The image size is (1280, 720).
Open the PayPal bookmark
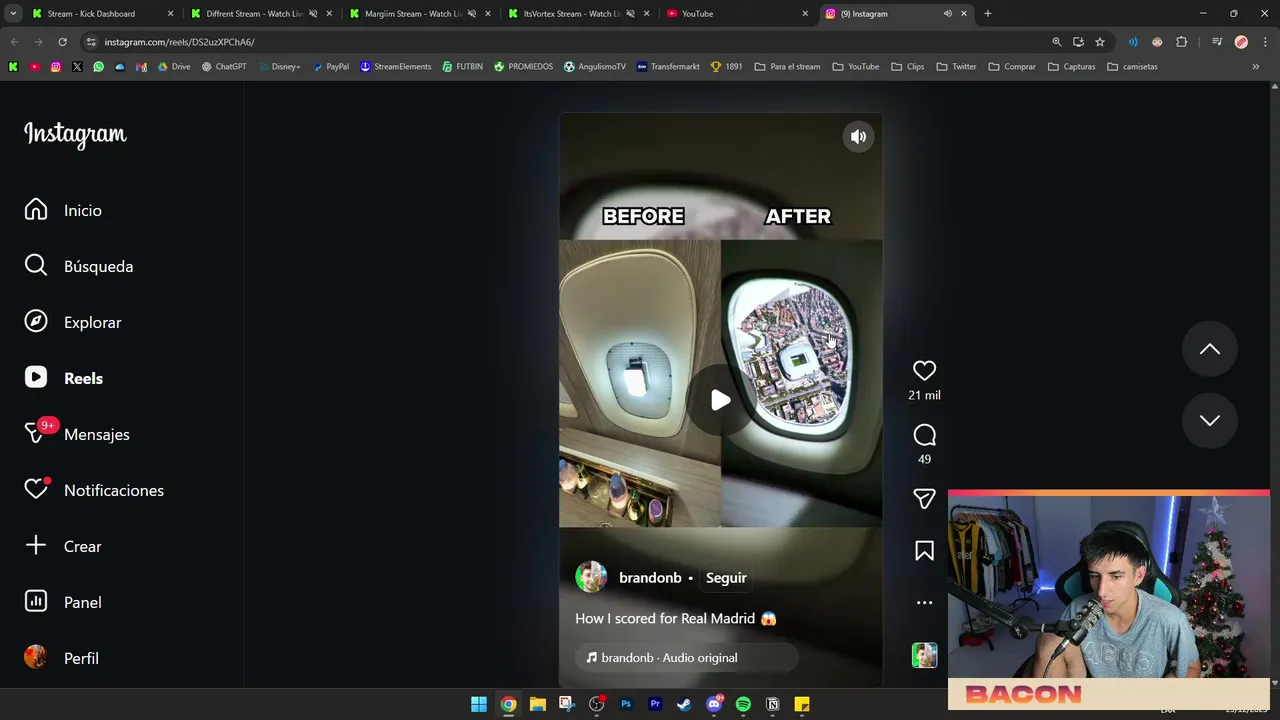(331, 67)
